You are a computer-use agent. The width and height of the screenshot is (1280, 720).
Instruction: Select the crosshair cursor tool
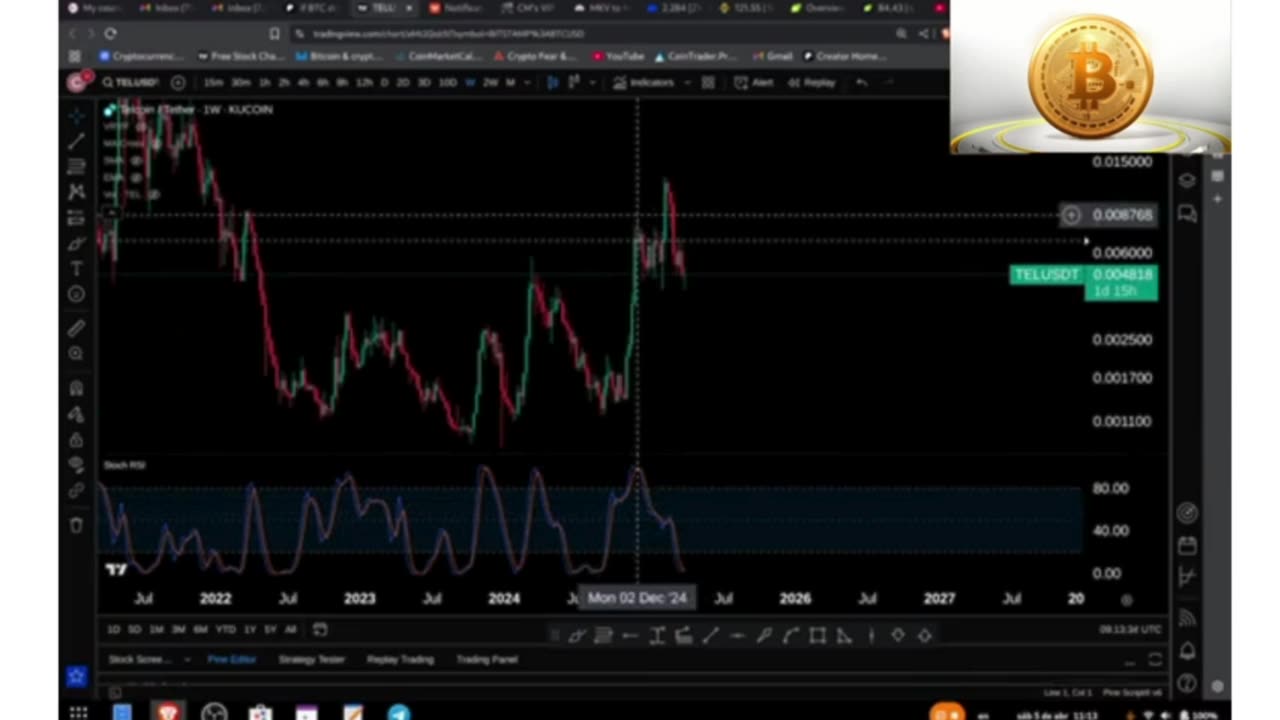[76, 118]
